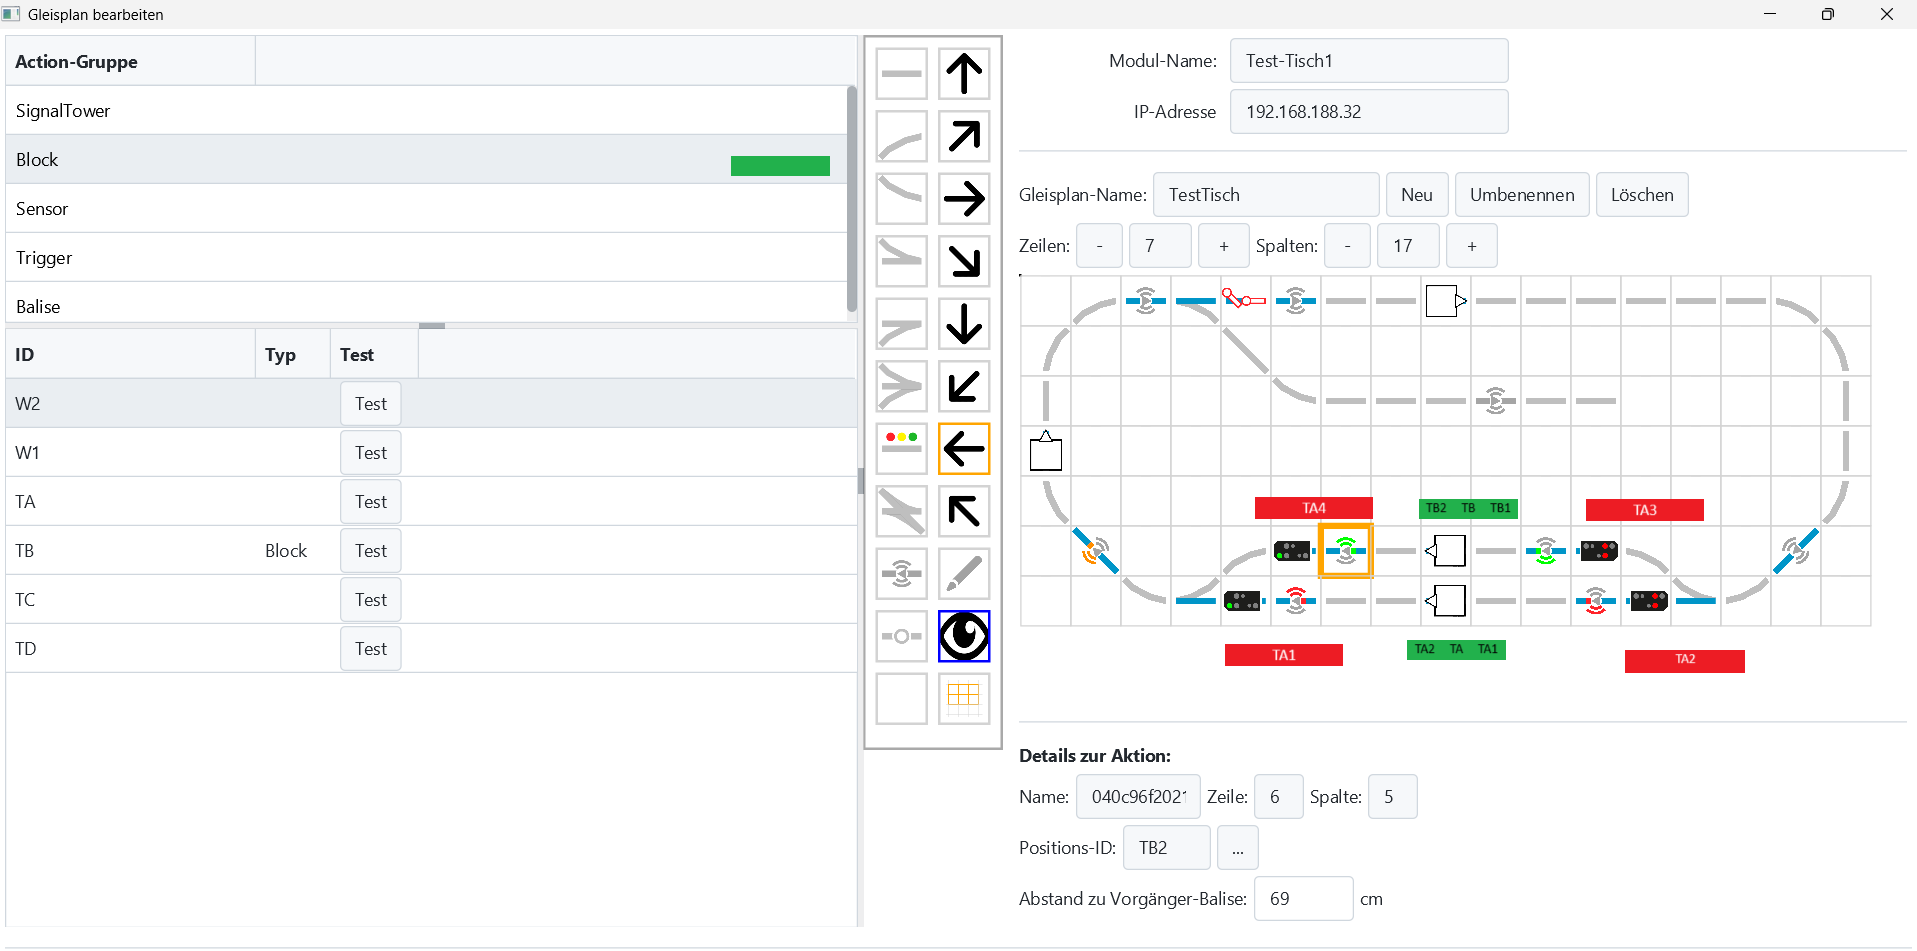Select the down-right diagonal arrow tool
This screenshot has width=1917, height=951.
point(964,261)
